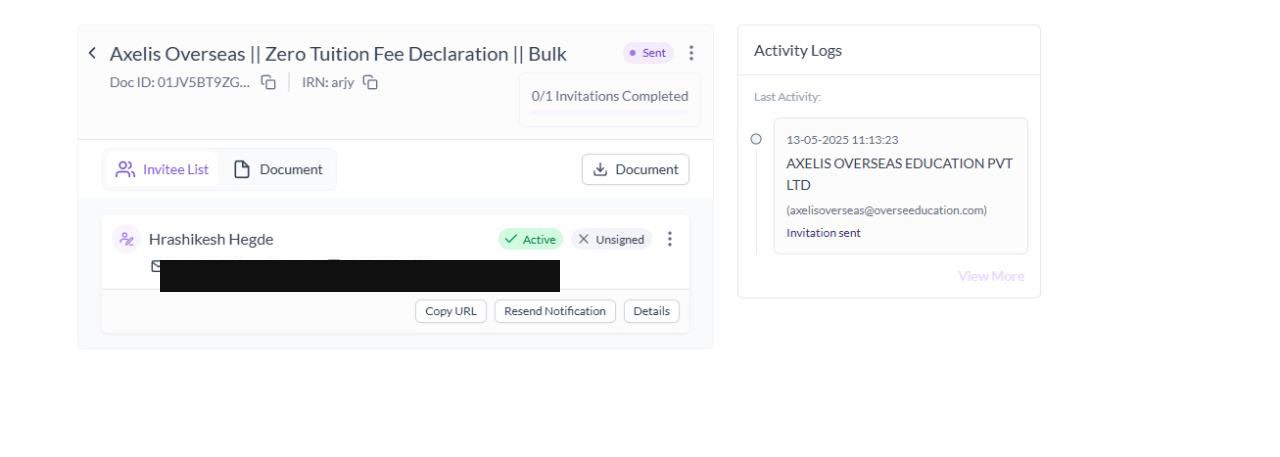Viewport: 1280px width, 457px height.
Task: Copy the IRN value arjy
Action: pos(370,82)
